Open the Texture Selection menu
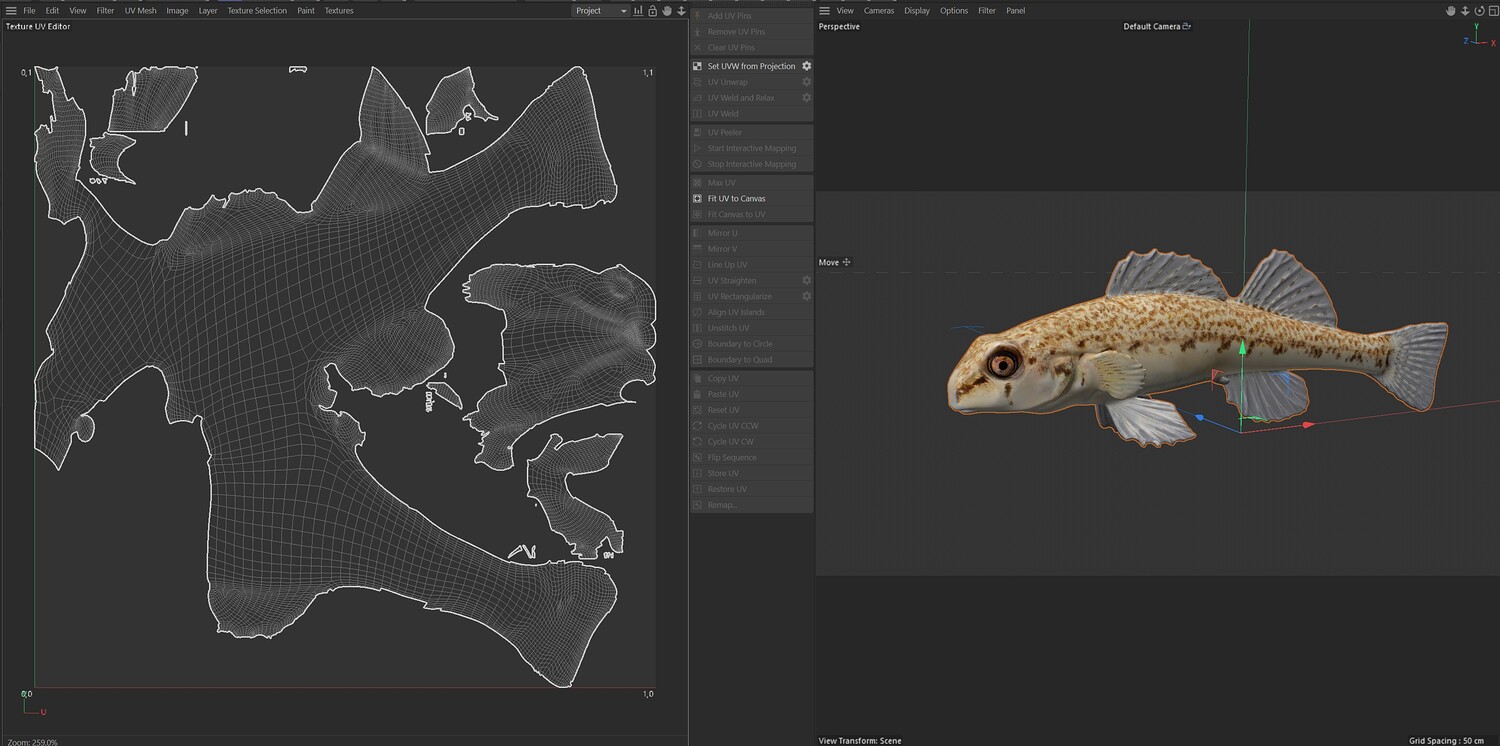This screenshot has height=746, width=1500. pyautogui.click(x=257, y=10)
